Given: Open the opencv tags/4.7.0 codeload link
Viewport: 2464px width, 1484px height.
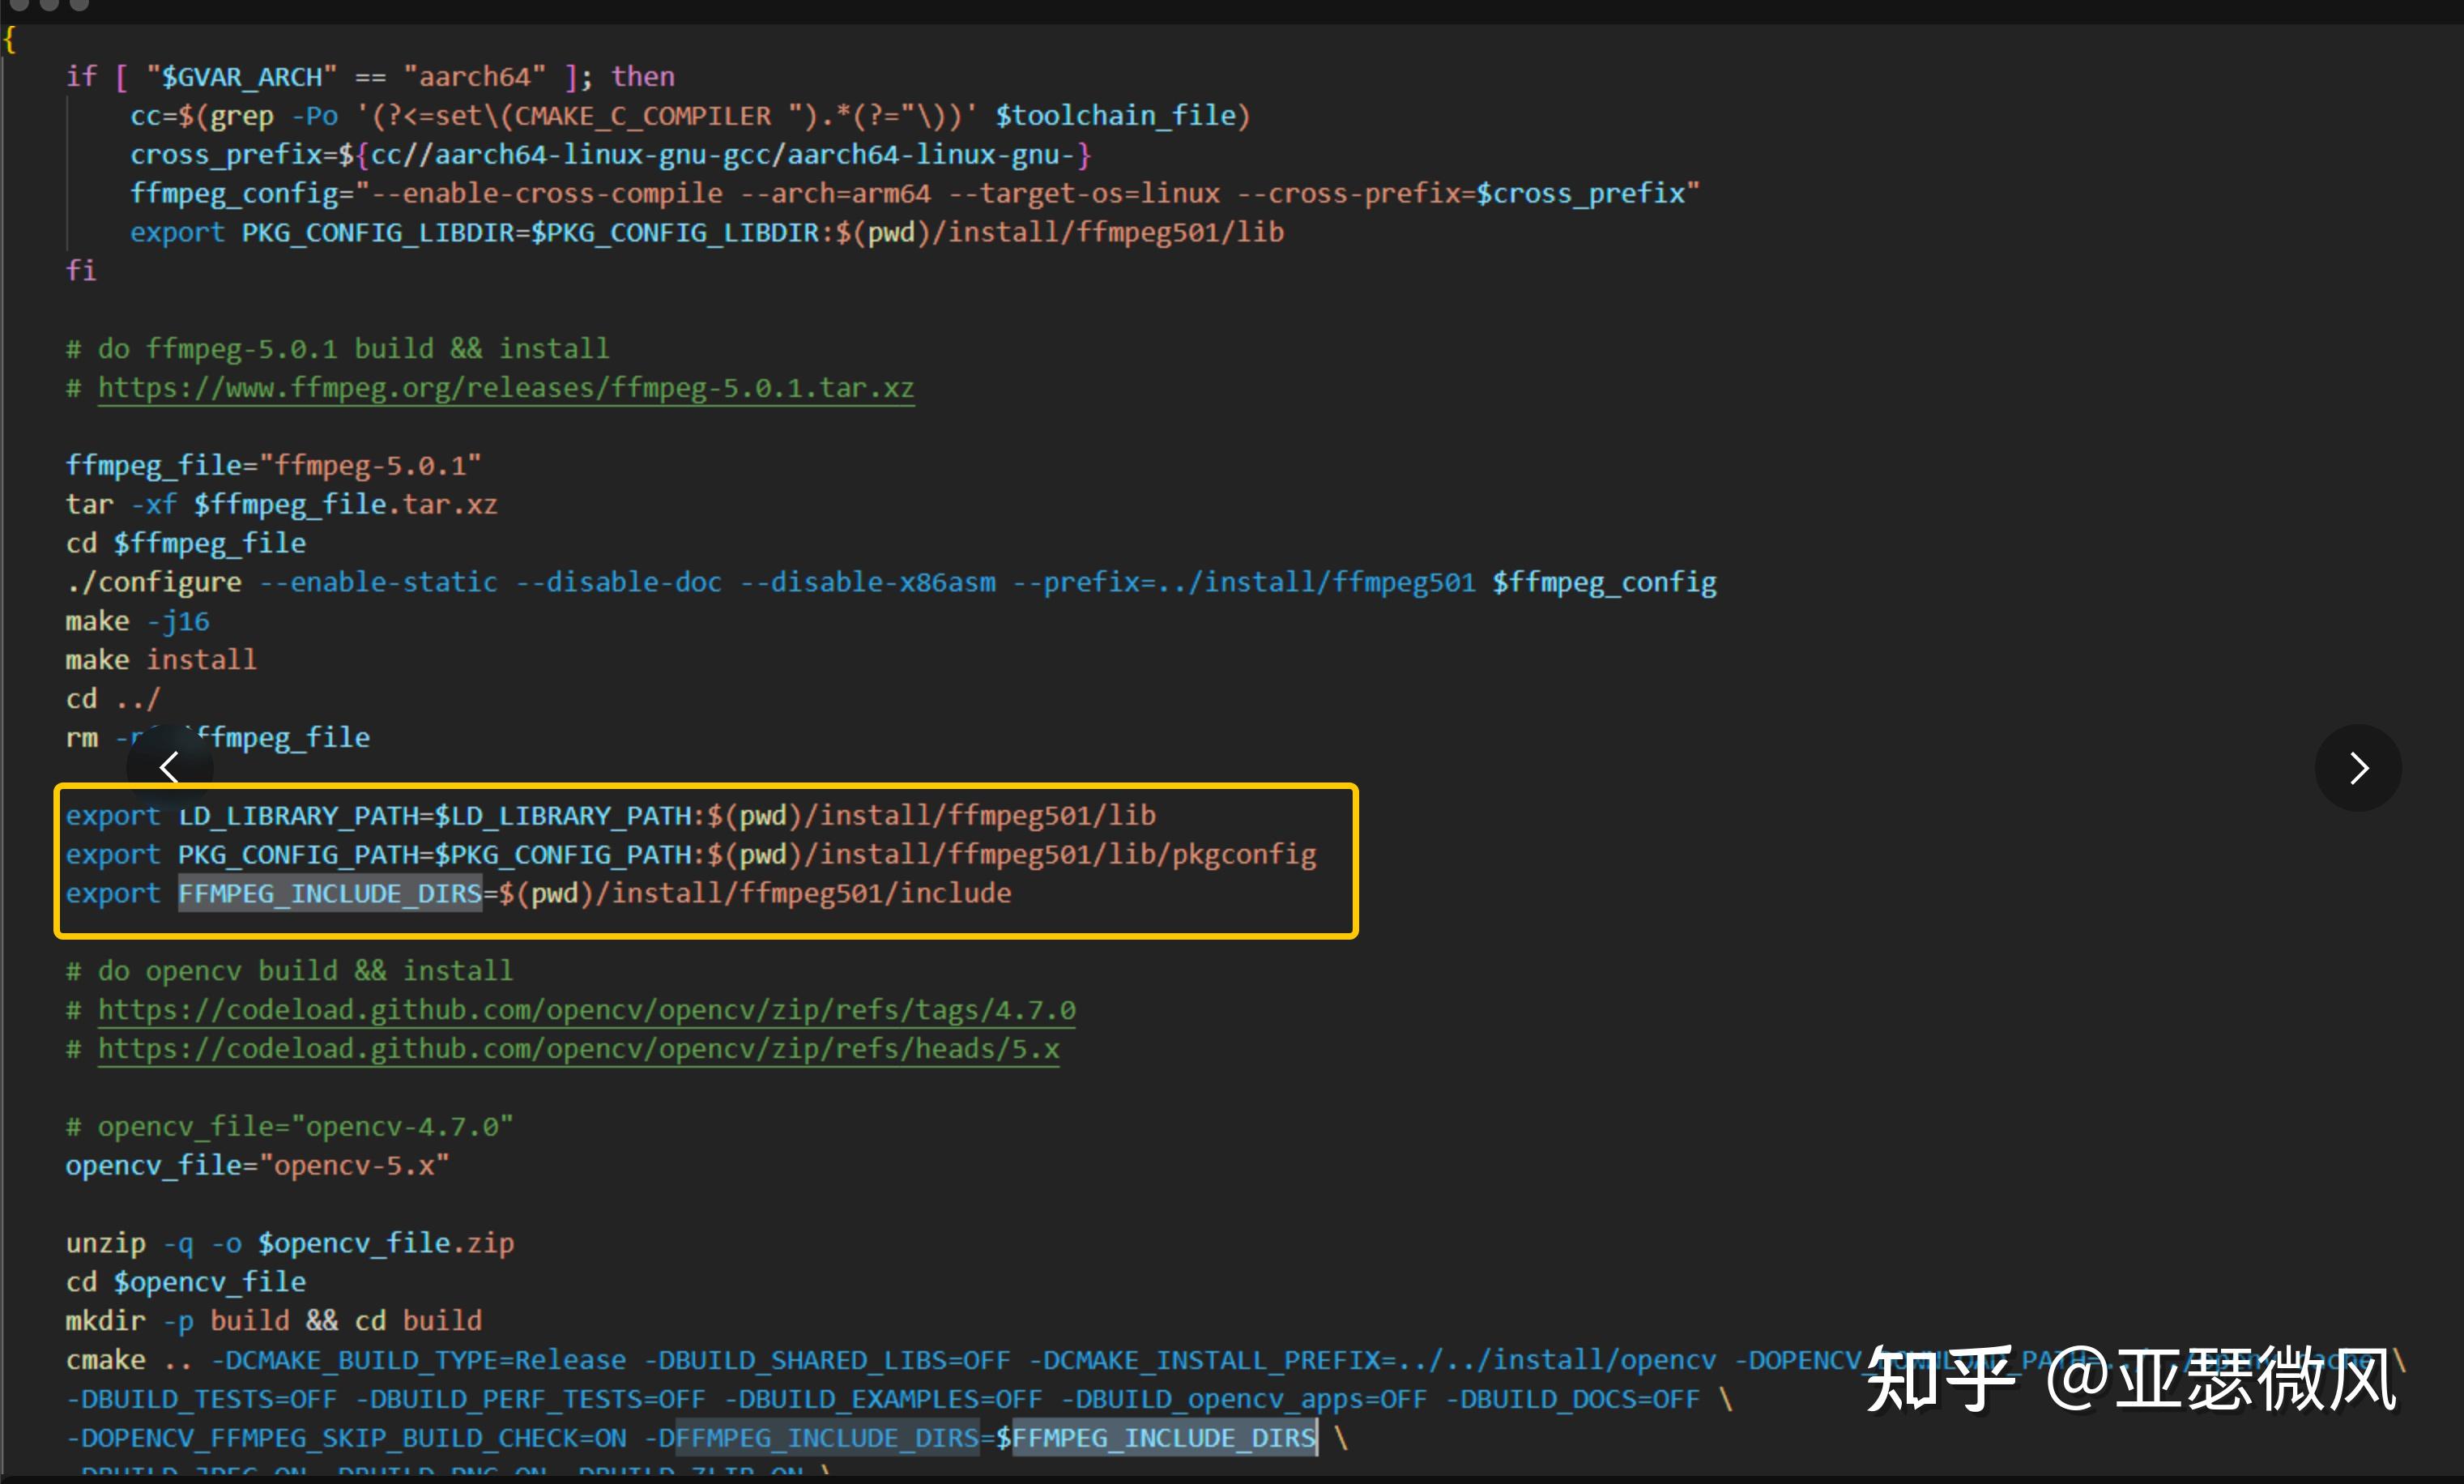Looking at the screenshot, I should pos(586,1010).
